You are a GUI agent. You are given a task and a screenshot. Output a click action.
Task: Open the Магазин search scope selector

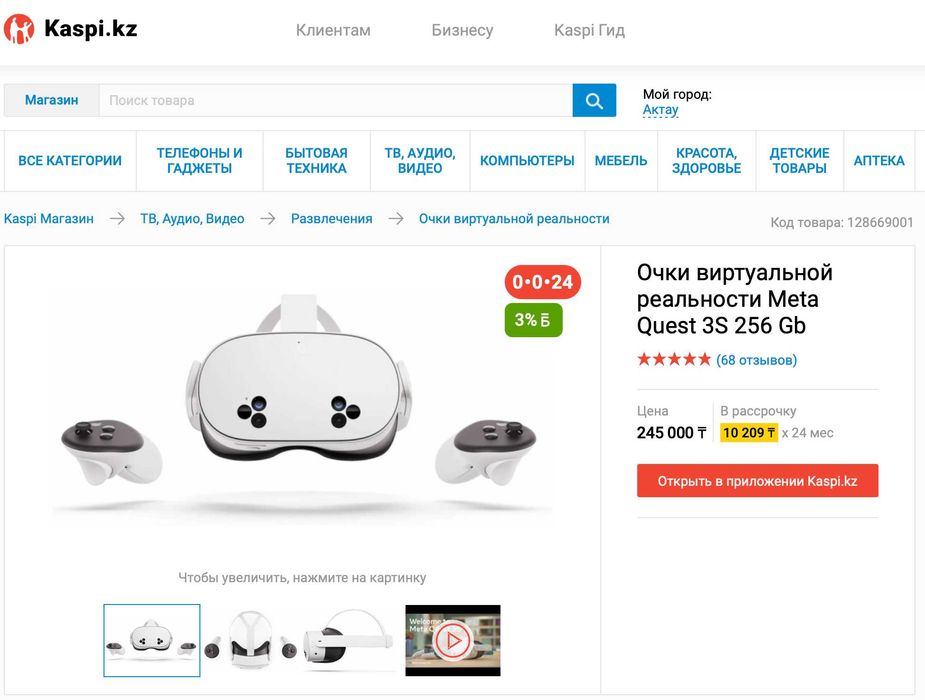click(x=51, y=100)
